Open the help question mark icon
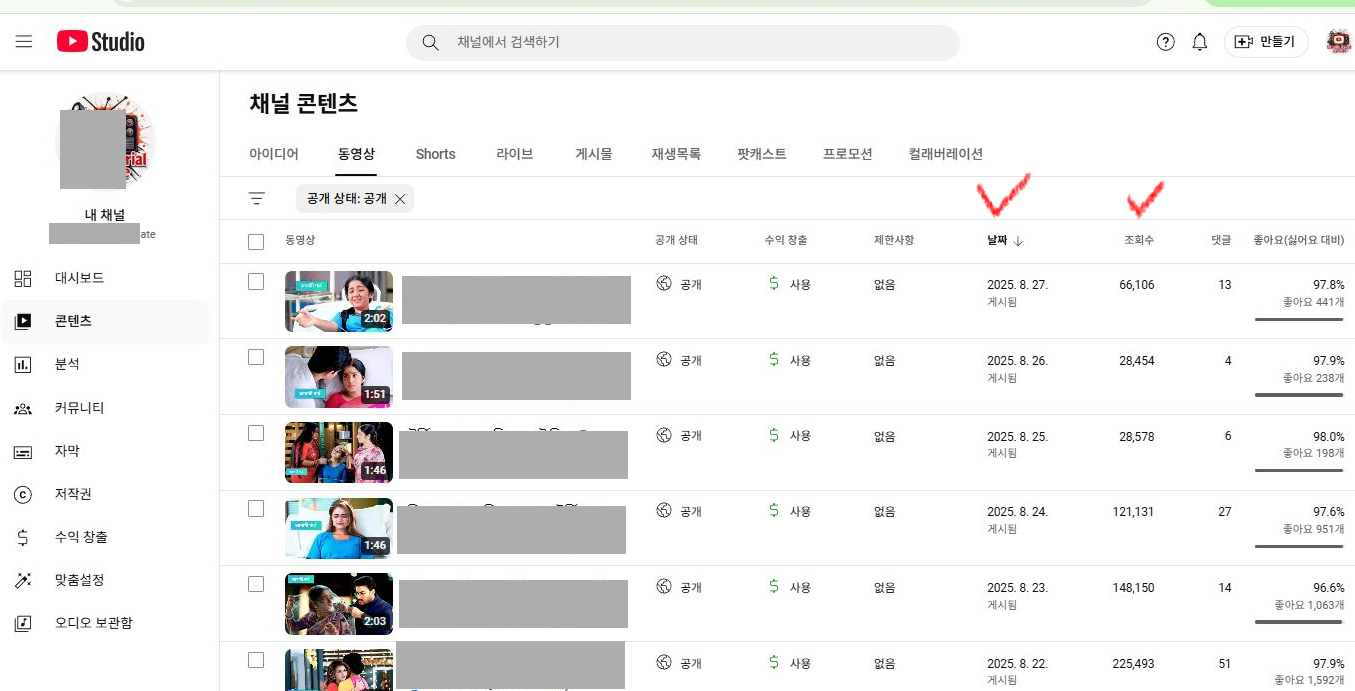Image resolution: width=1355 pixels, height=691 pixels. pyautogui.click(x=1165, y=42)
